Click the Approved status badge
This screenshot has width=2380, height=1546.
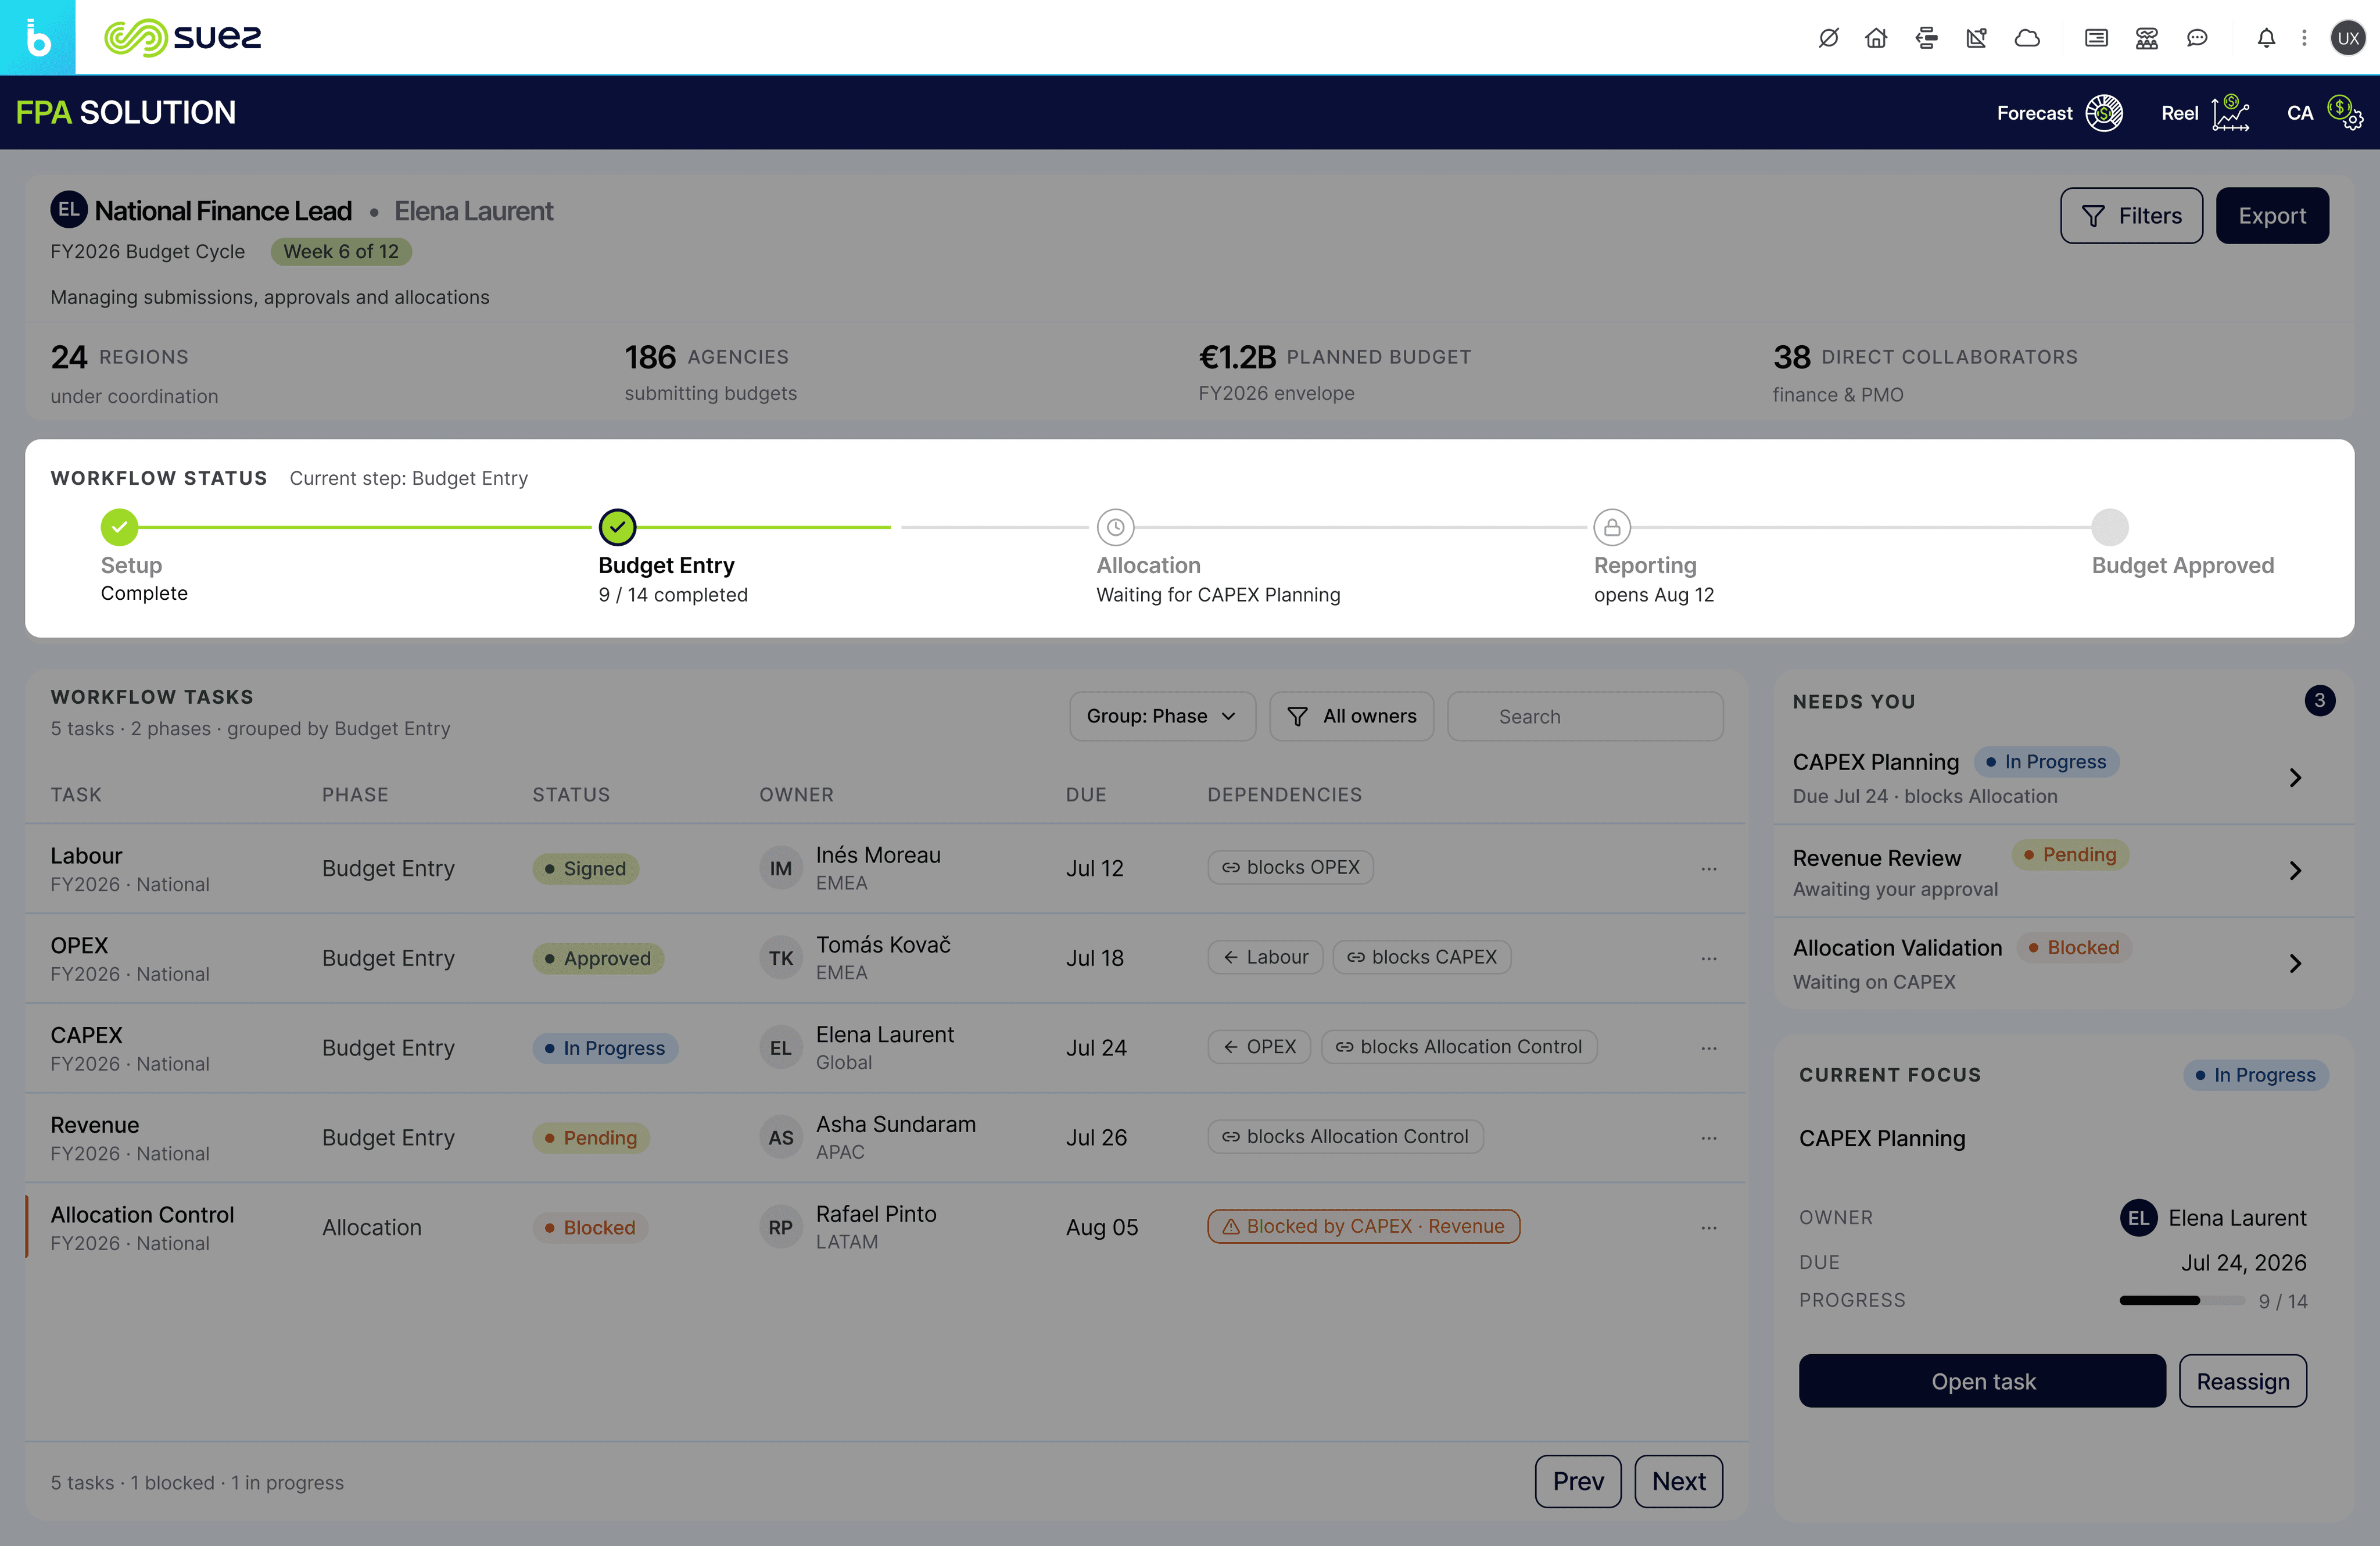point(598,958)
